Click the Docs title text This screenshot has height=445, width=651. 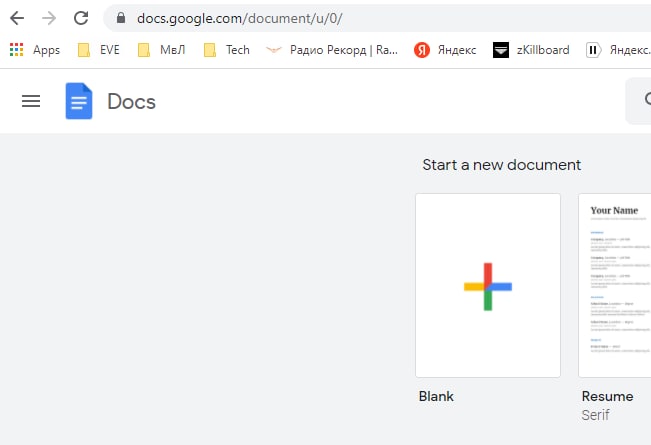[x=131, y=102]
